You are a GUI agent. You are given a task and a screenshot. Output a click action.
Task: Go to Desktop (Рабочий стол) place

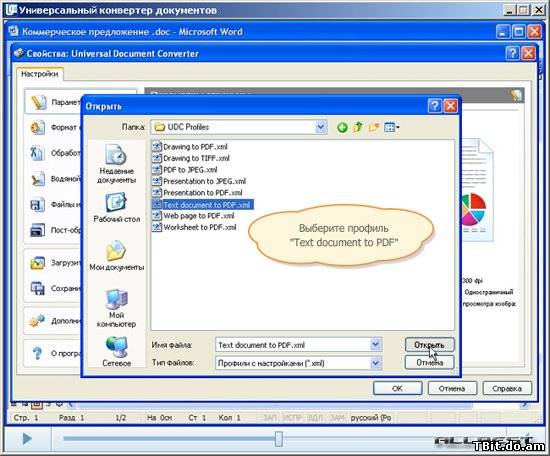tap(116, 208)
